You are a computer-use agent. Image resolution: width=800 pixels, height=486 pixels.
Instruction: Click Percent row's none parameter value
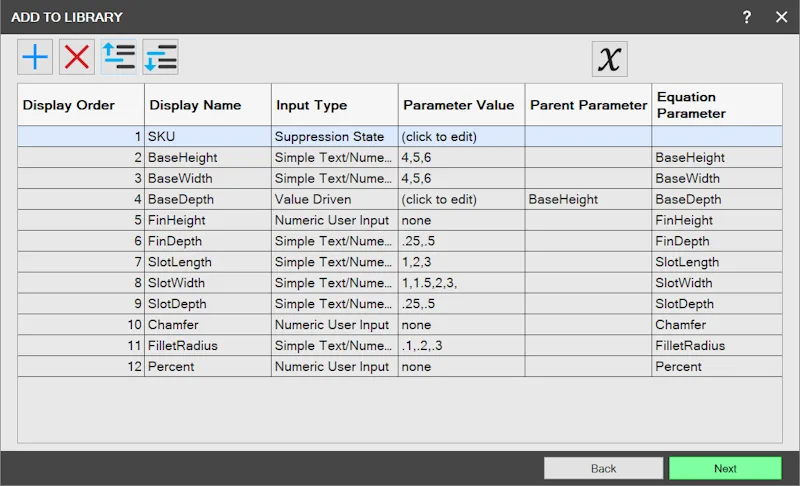[461, 367]
